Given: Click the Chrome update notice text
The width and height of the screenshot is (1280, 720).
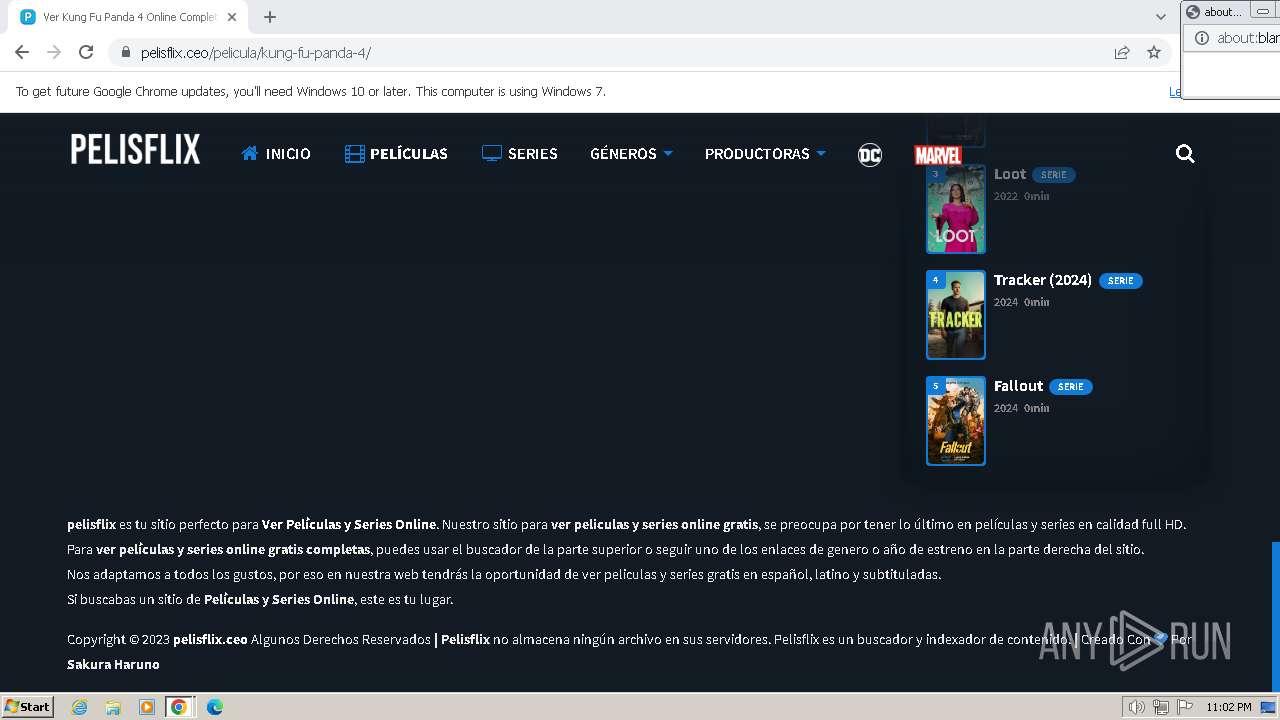Looking at the screenshot, I should 311,91.
